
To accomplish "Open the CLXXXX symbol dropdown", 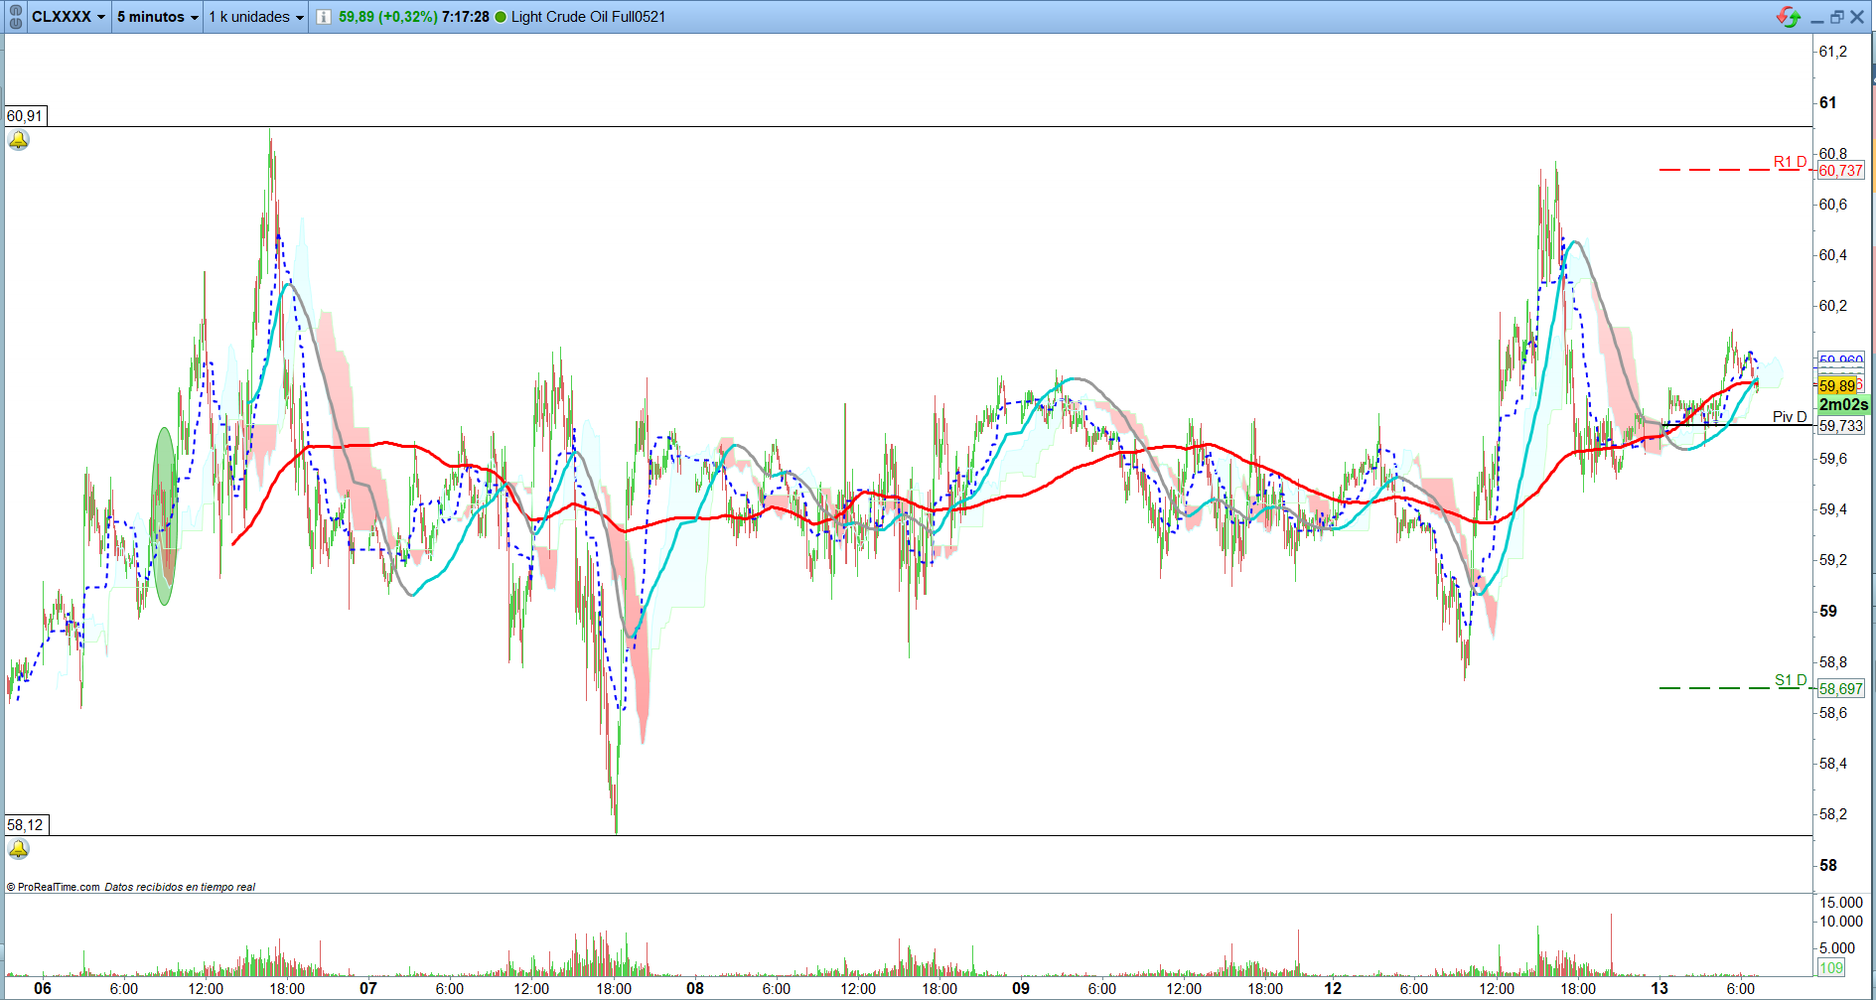I will click(x=68, y=17).
